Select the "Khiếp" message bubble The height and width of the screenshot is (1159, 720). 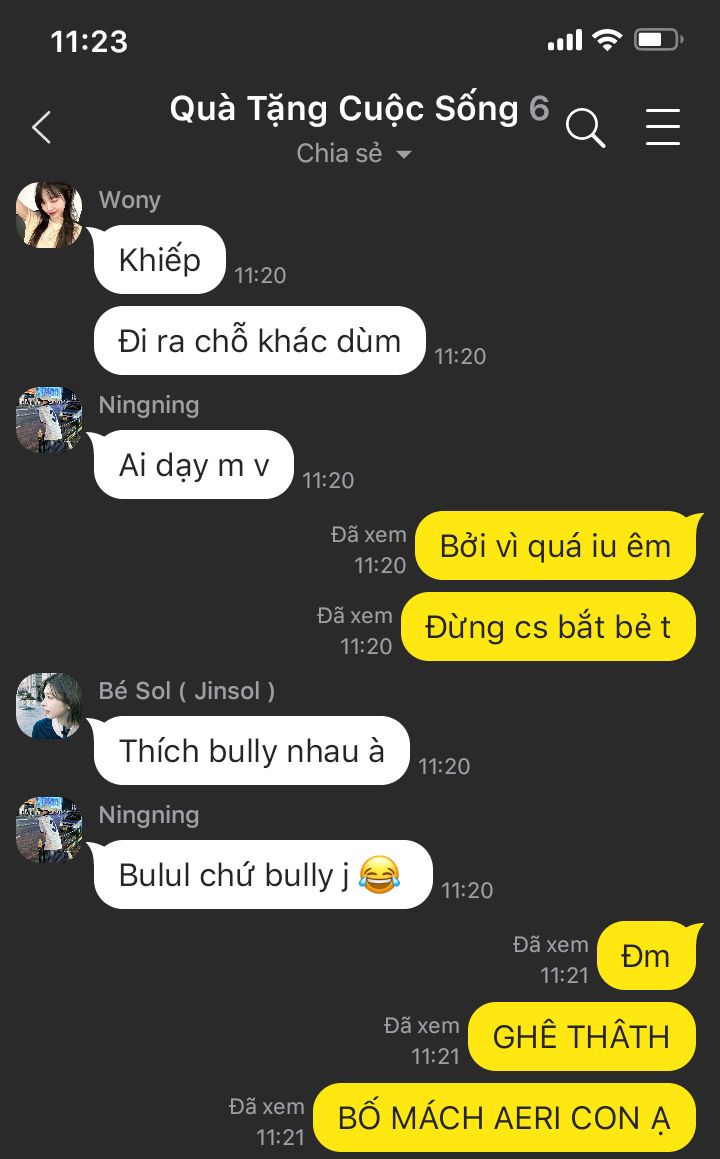159,259
